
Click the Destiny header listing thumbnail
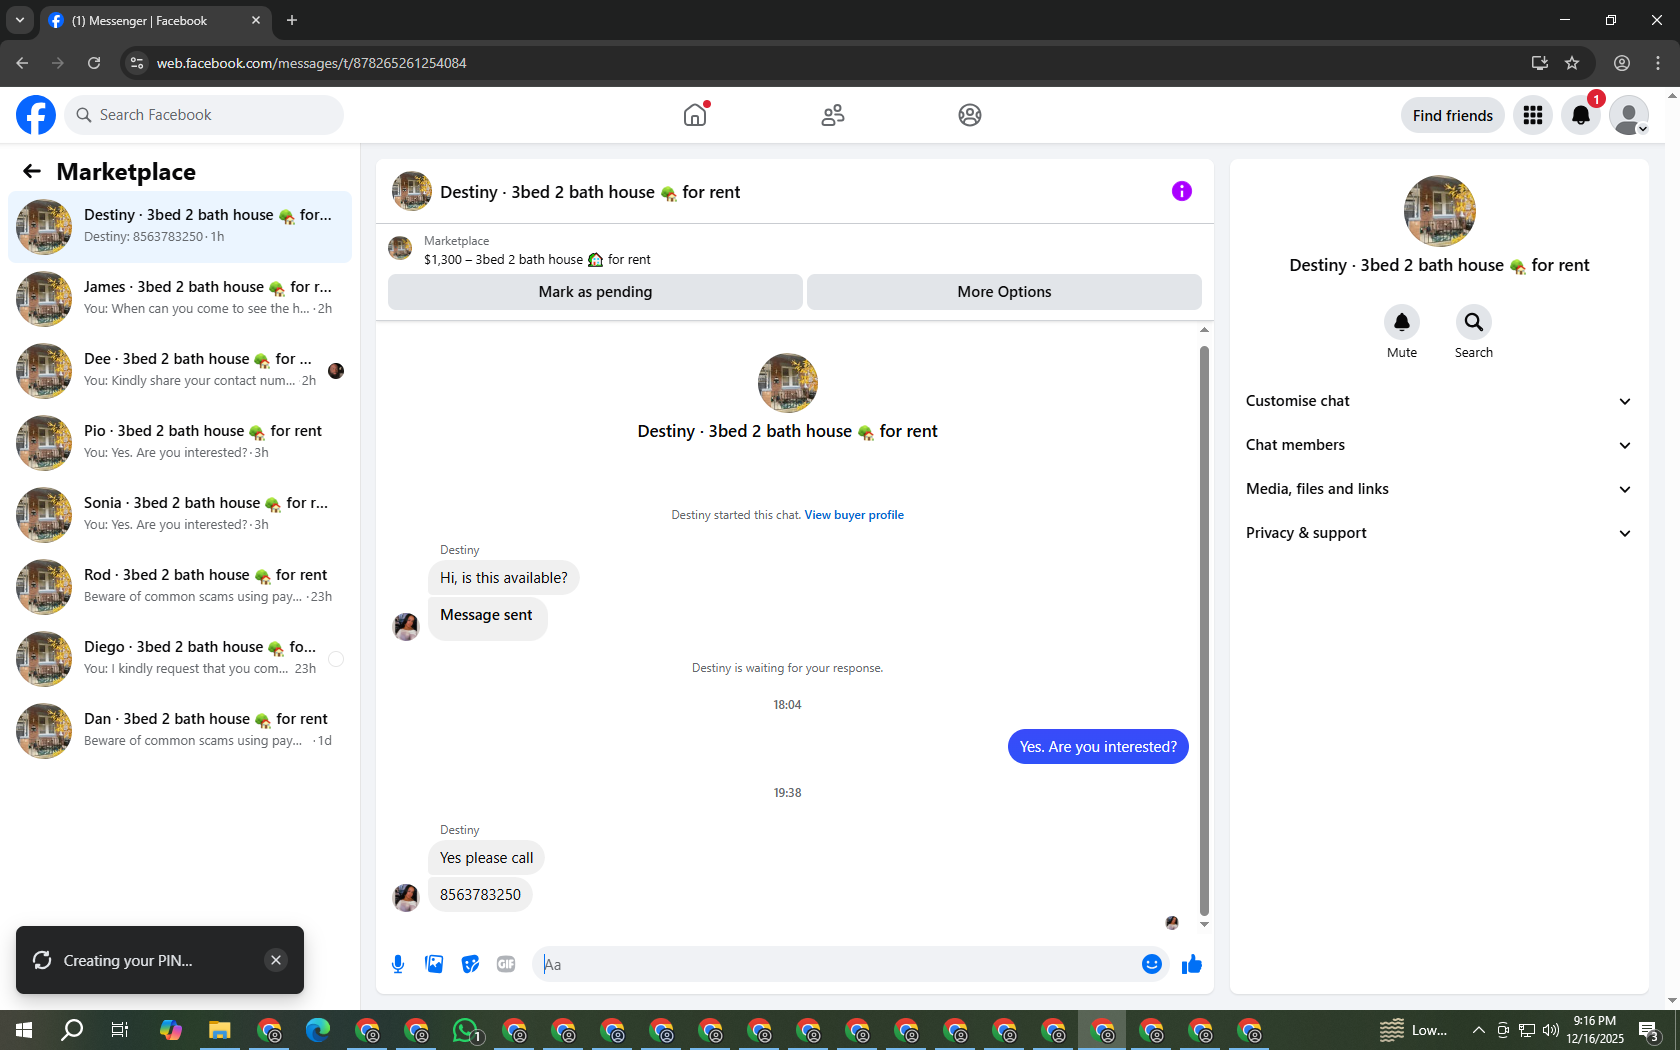pos(412,191)
